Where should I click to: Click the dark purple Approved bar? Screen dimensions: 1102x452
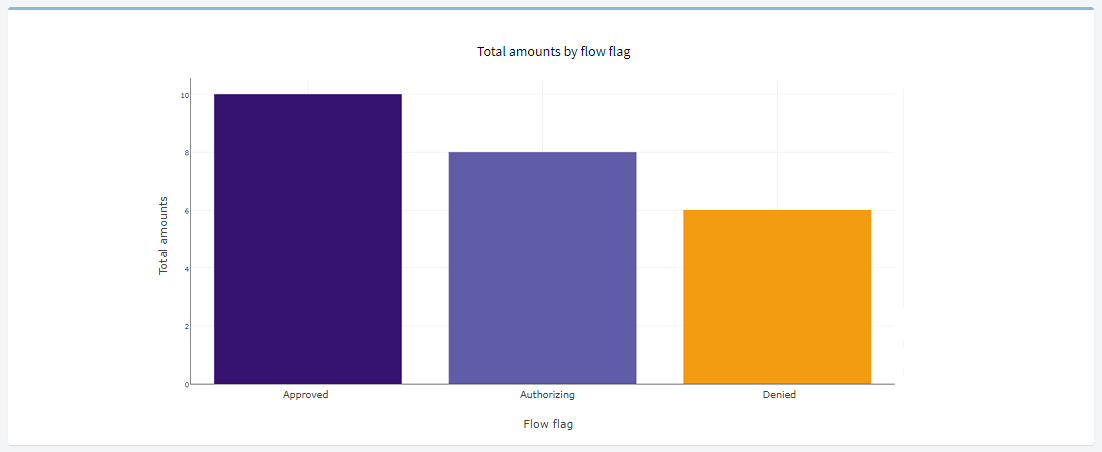click(308, 239)
